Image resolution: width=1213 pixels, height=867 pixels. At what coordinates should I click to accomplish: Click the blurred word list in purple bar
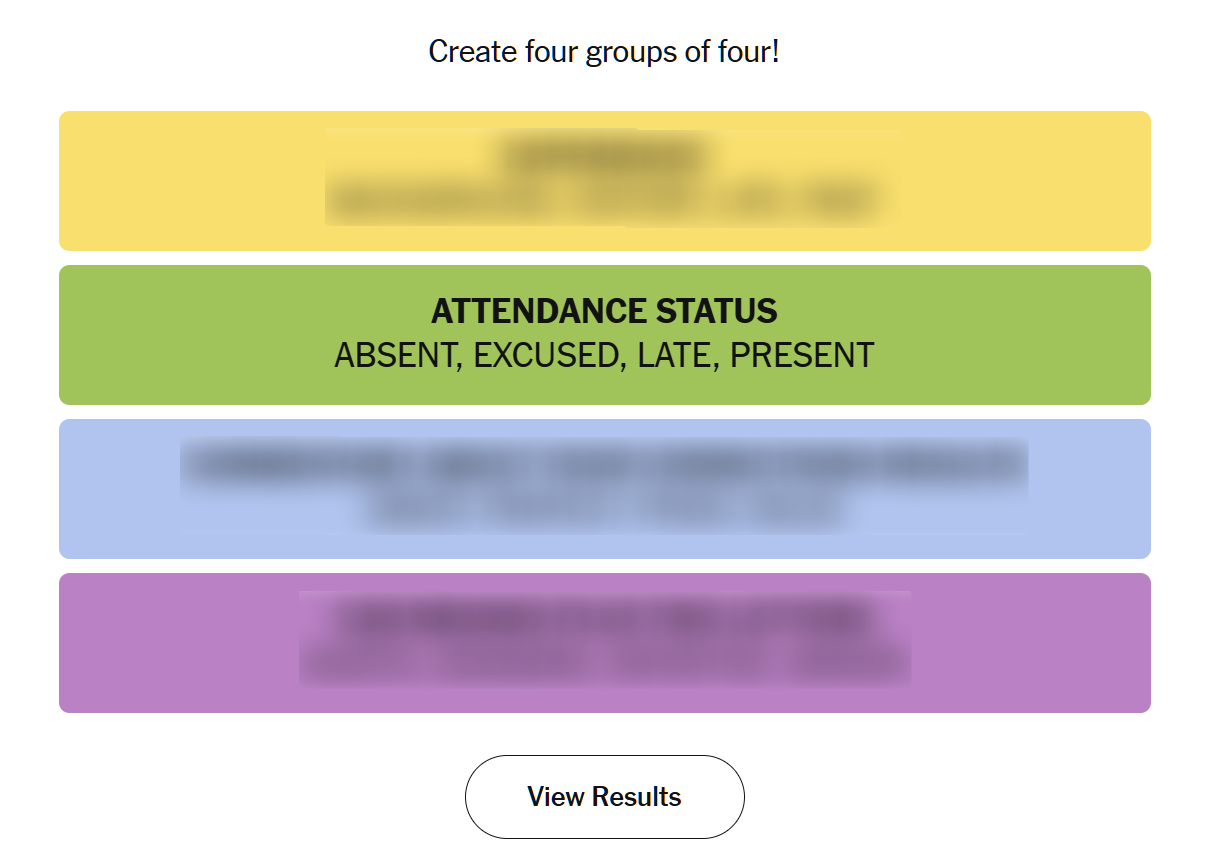tap(604, 665)
